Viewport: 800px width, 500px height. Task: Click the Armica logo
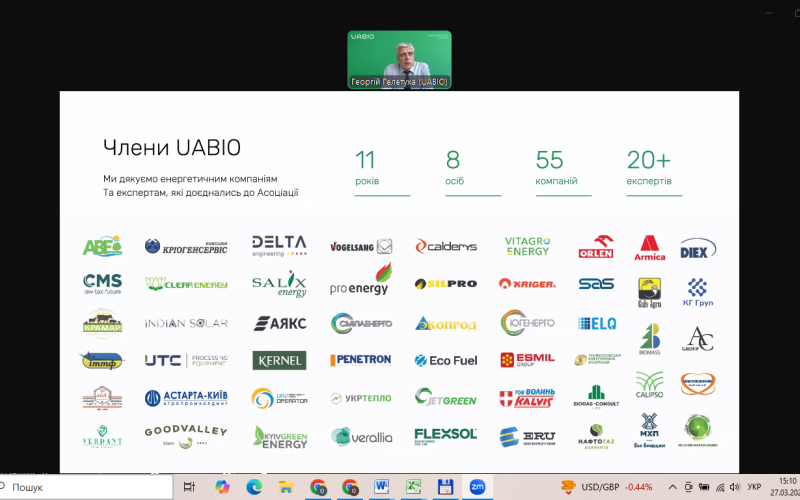click(649, 248)
